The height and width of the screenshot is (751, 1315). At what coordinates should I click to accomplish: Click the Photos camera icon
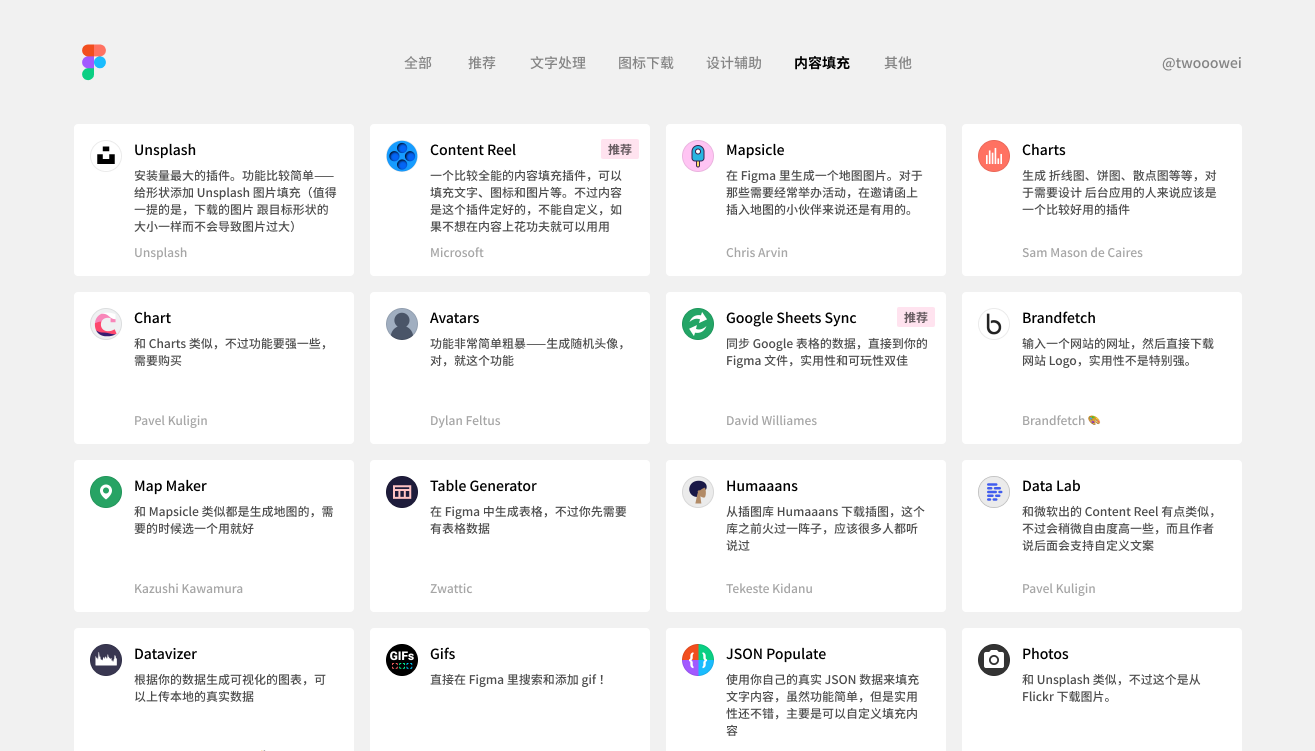994,660
